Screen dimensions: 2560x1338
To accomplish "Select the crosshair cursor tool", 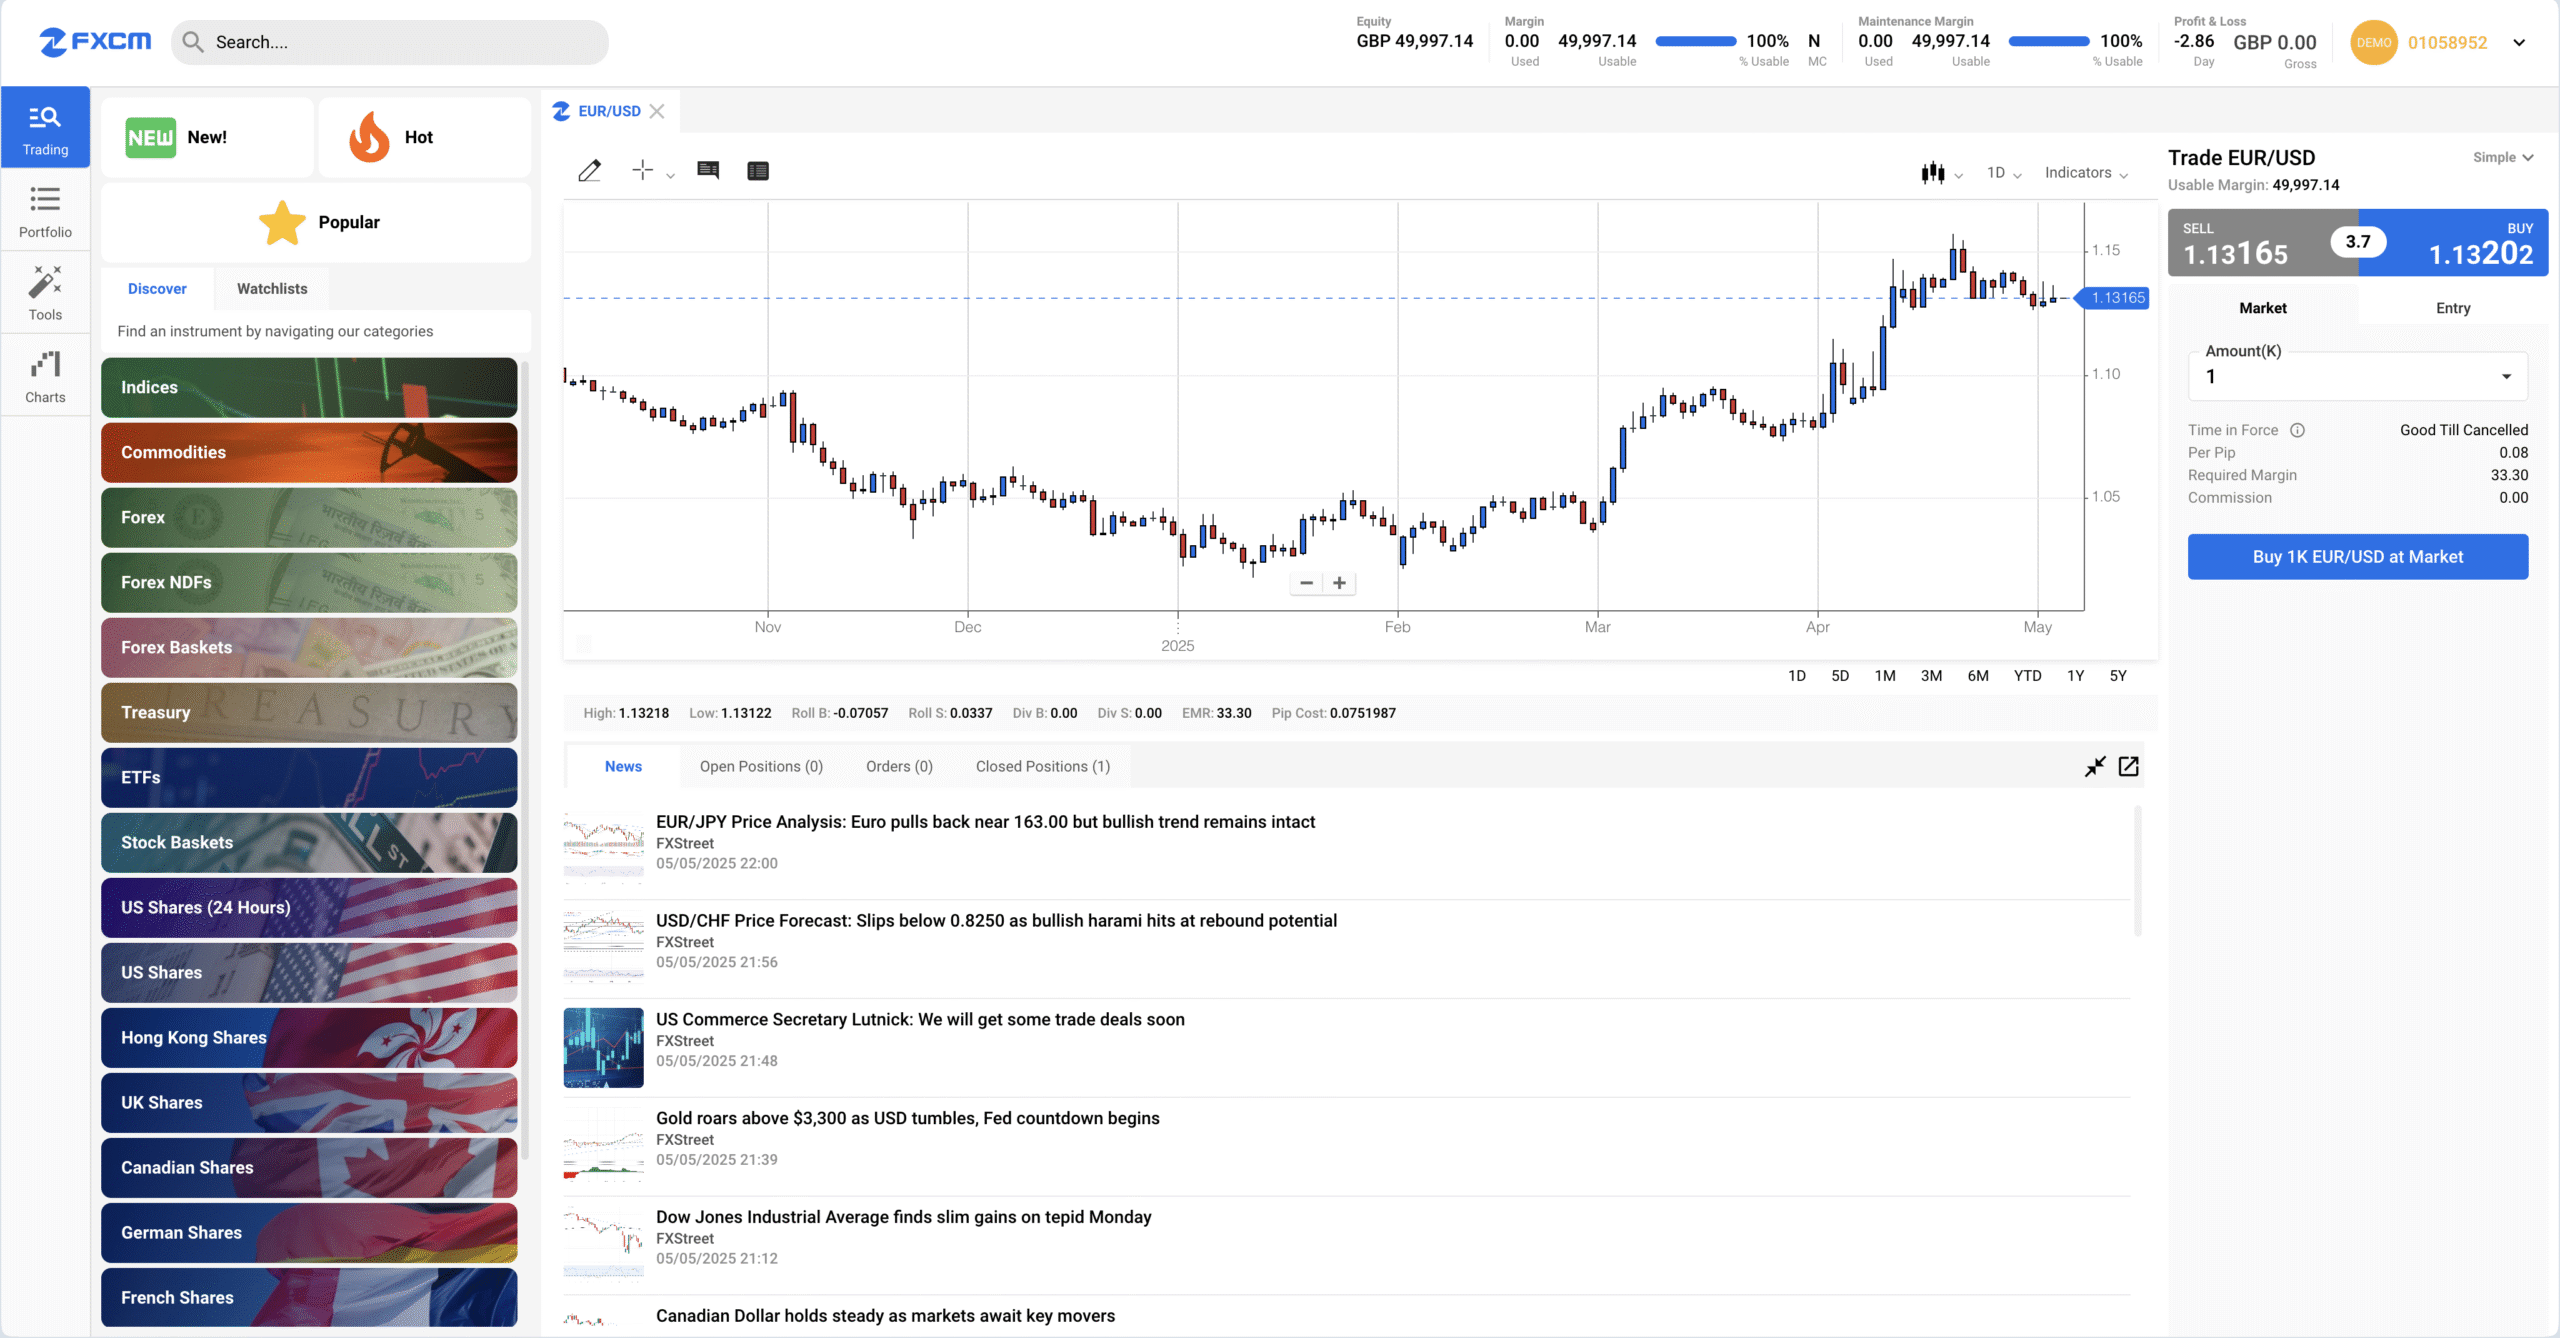I will tap(642, 171).
